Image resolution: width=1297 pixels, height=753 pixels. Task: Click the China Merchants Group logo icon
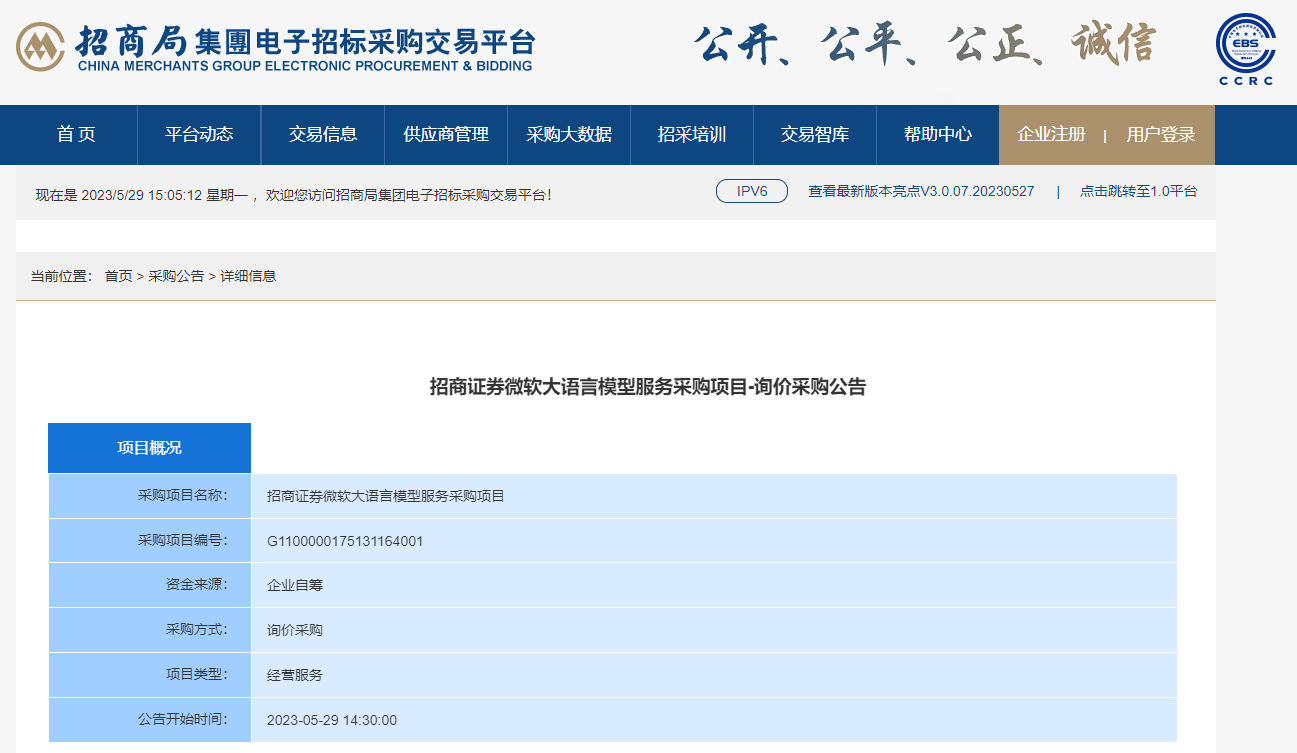pyautogui.click(x=40, y=47)
